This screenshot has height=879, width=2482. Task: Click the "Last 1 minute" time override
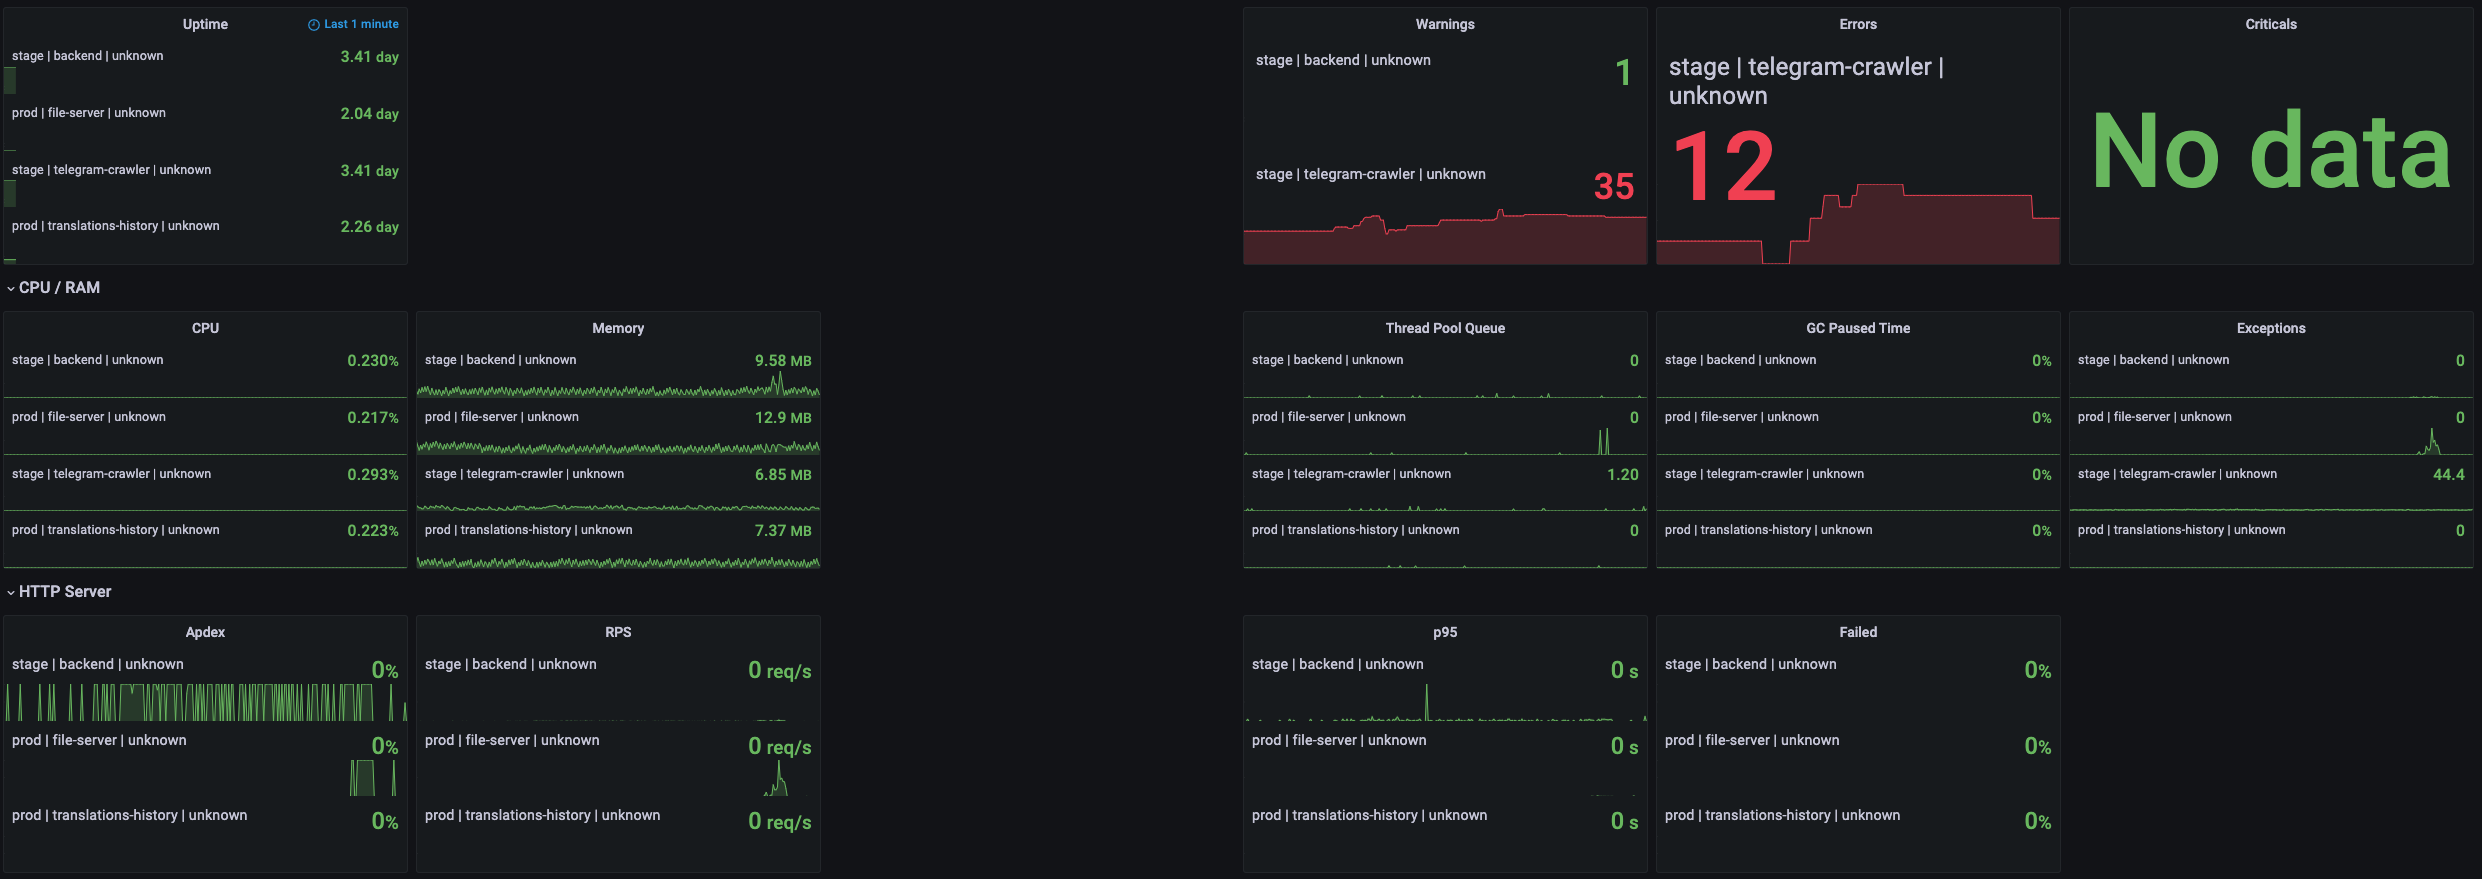[361, 24]
